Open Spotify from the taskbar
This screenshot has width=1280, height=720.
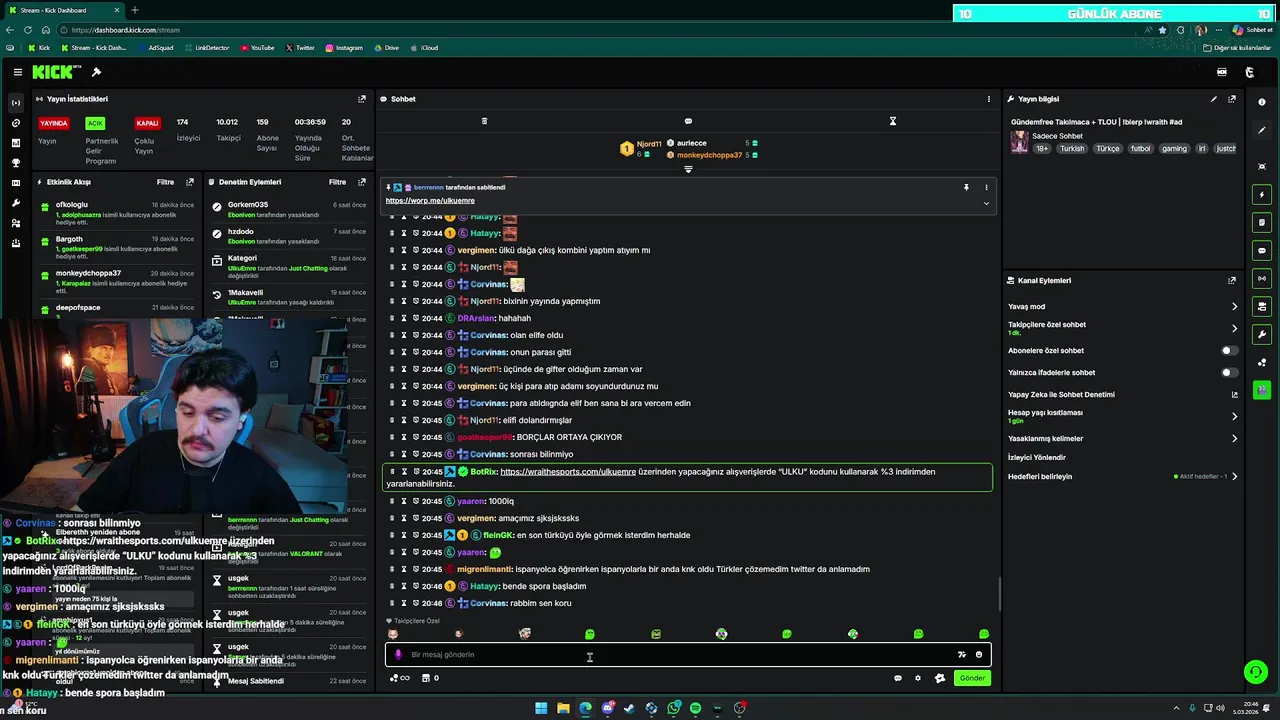(x=695, y=708)
